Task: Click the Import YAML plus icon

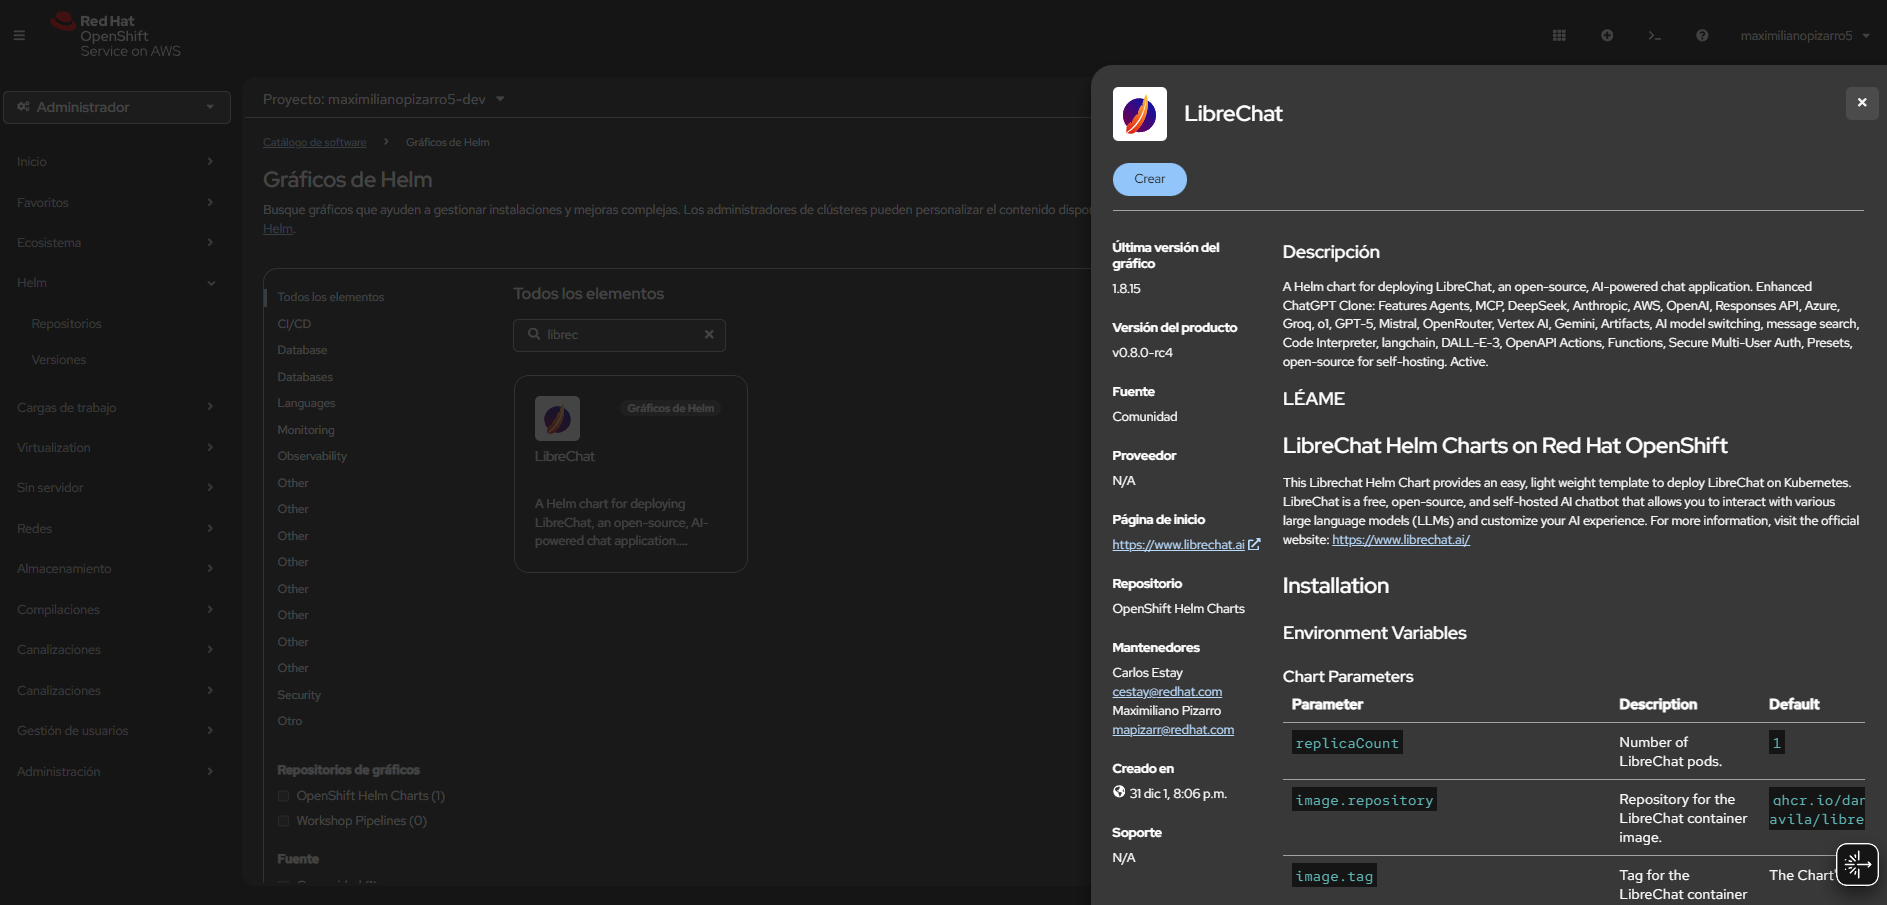Action: click(x=1607, y=35)
